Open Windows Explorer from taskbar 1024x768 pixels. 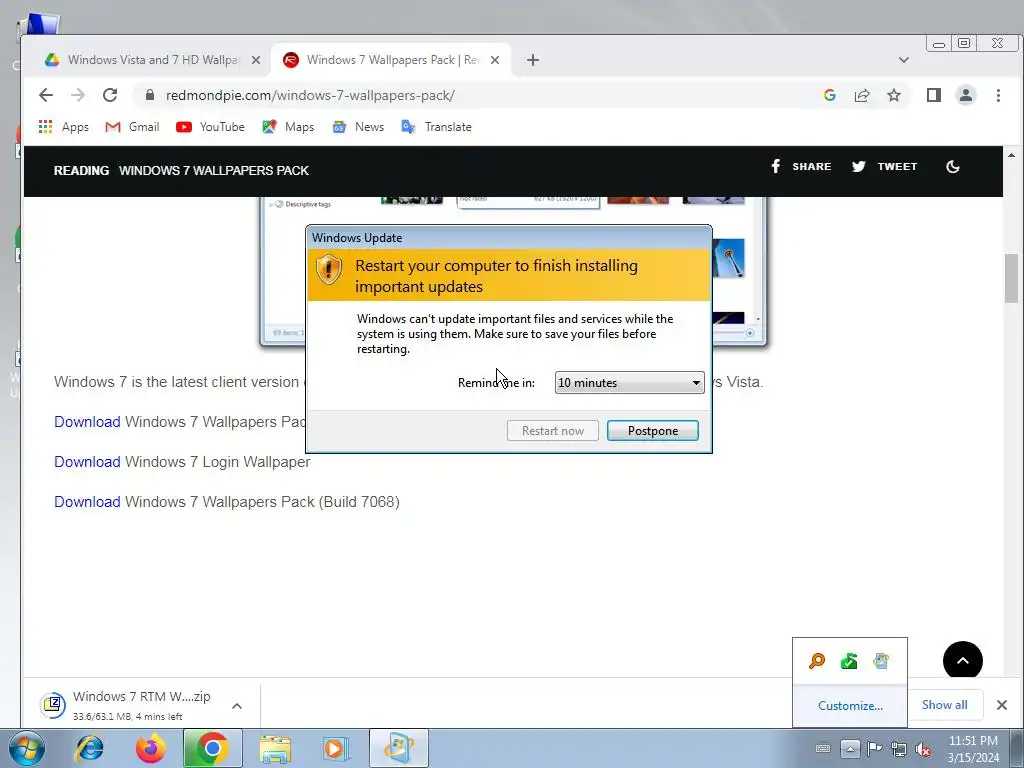tap(275, 748)
